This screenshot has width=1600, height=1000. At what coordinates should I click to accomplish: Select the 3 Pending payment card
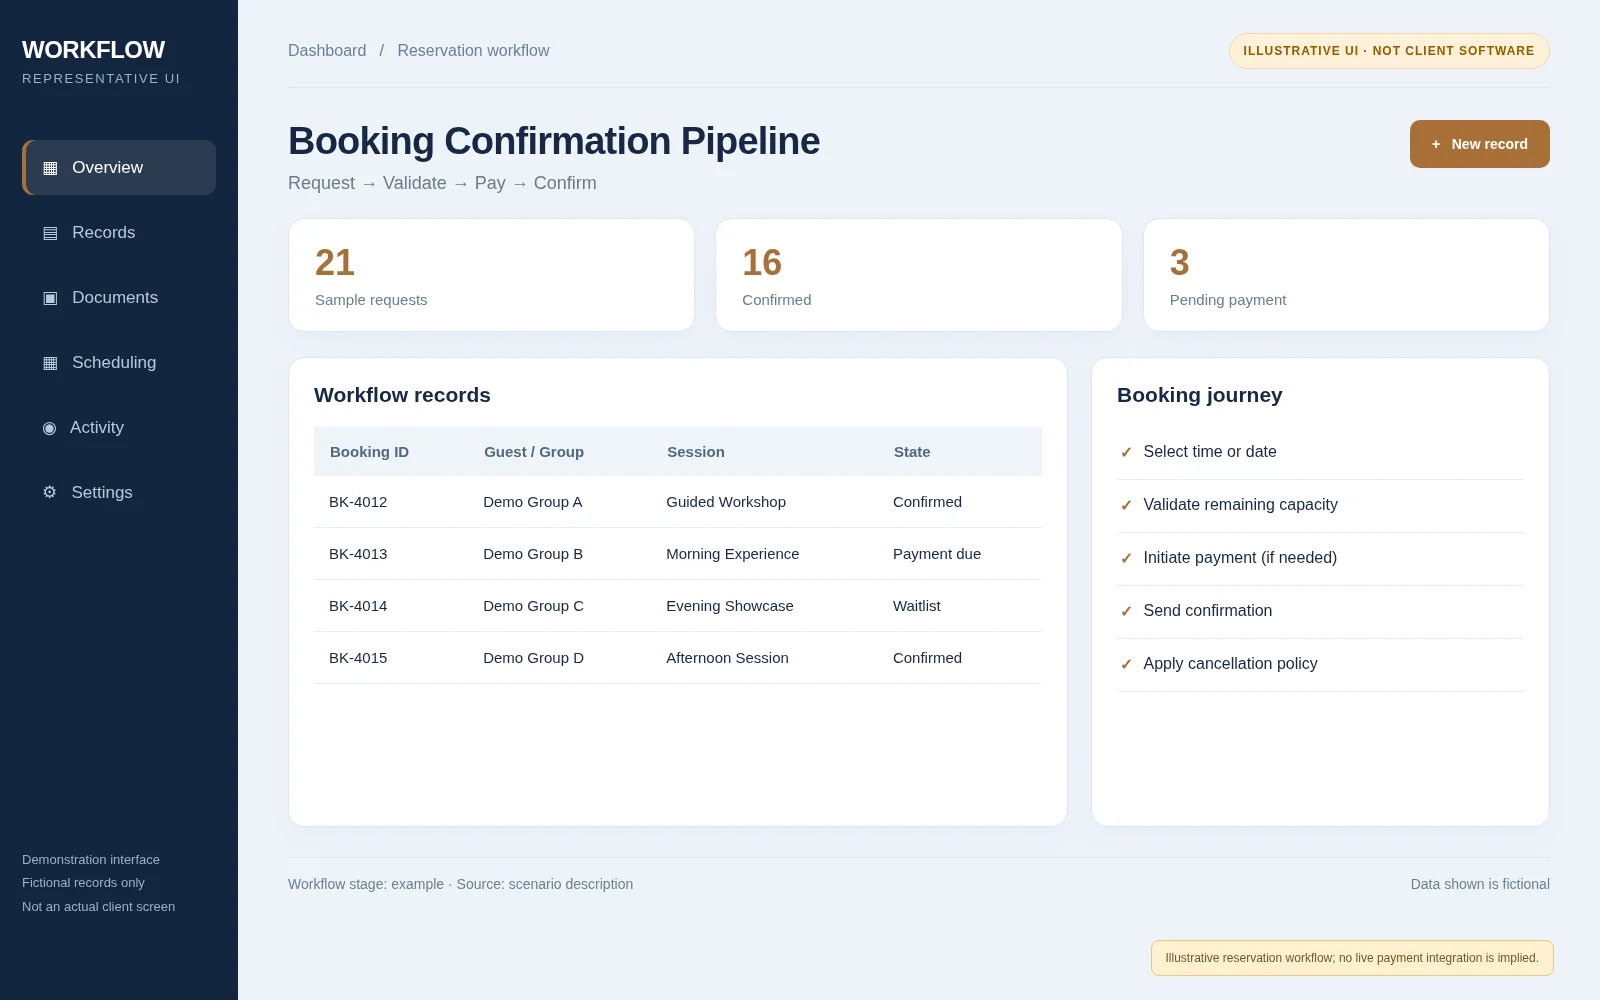click(1346, 275)
